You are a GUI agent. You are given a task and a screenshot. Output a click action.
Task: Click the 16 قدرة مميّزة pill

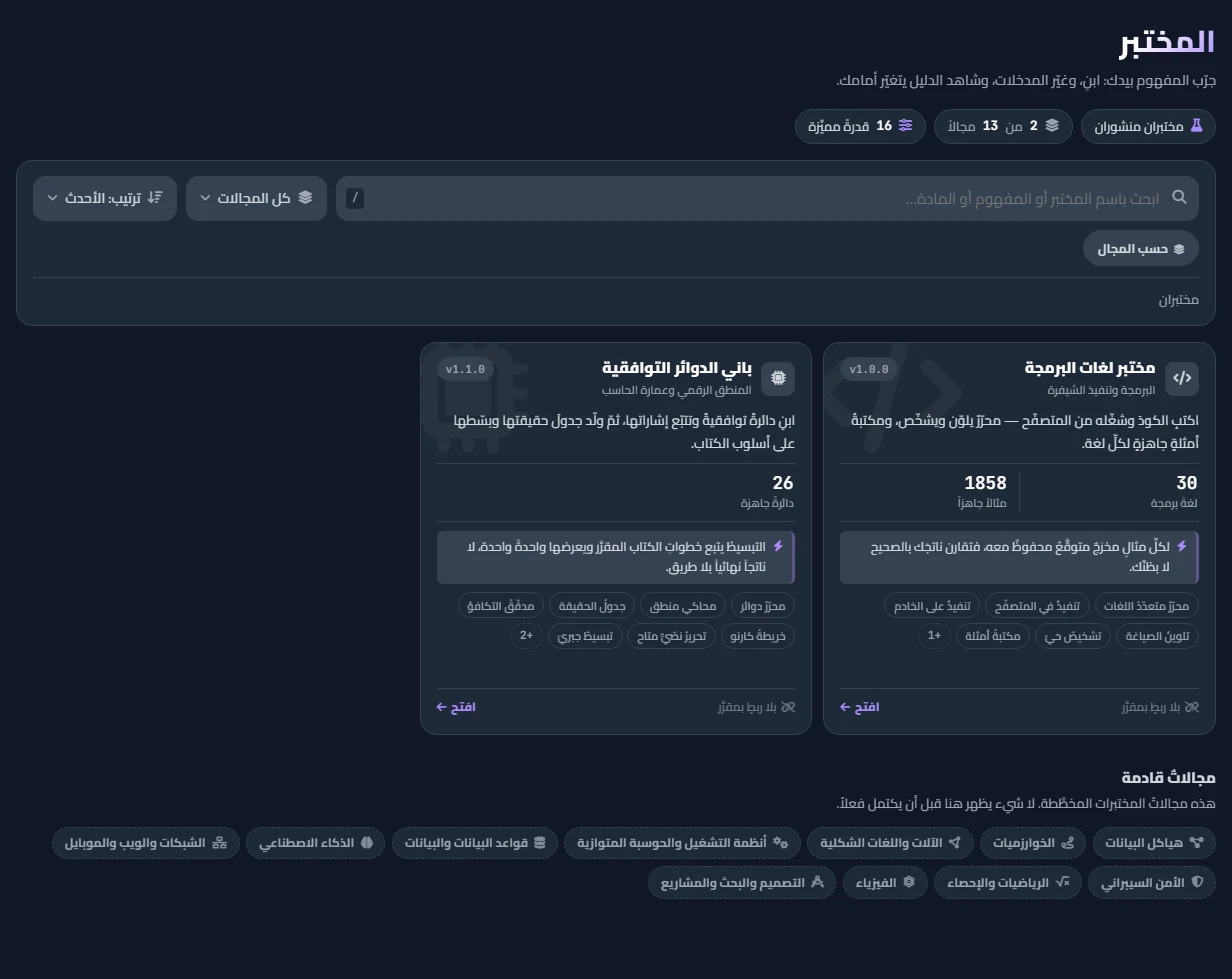point(861,126)
